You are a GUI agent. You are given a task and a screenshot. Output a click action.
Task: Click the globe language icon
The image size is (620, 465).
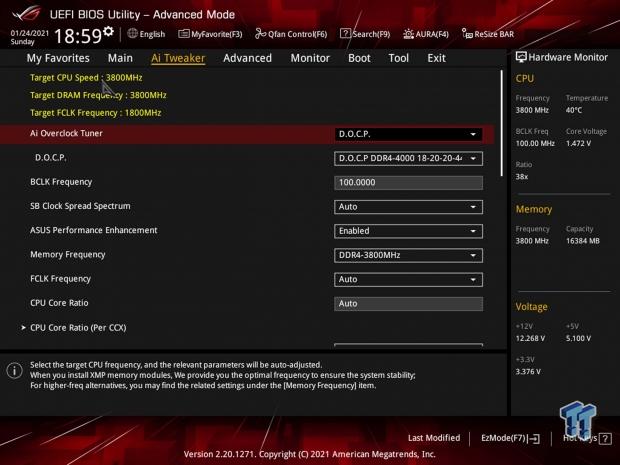point(132,34)
